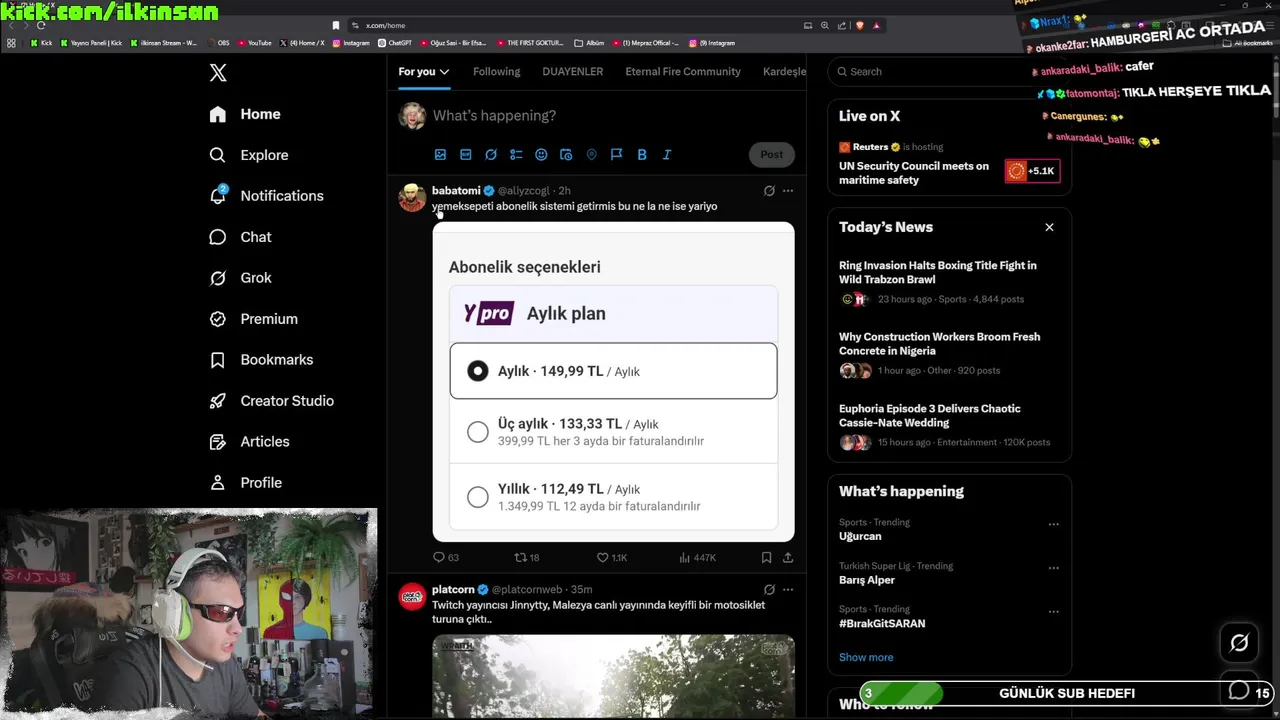Open platcorn's profile name link

pos(453,589)
